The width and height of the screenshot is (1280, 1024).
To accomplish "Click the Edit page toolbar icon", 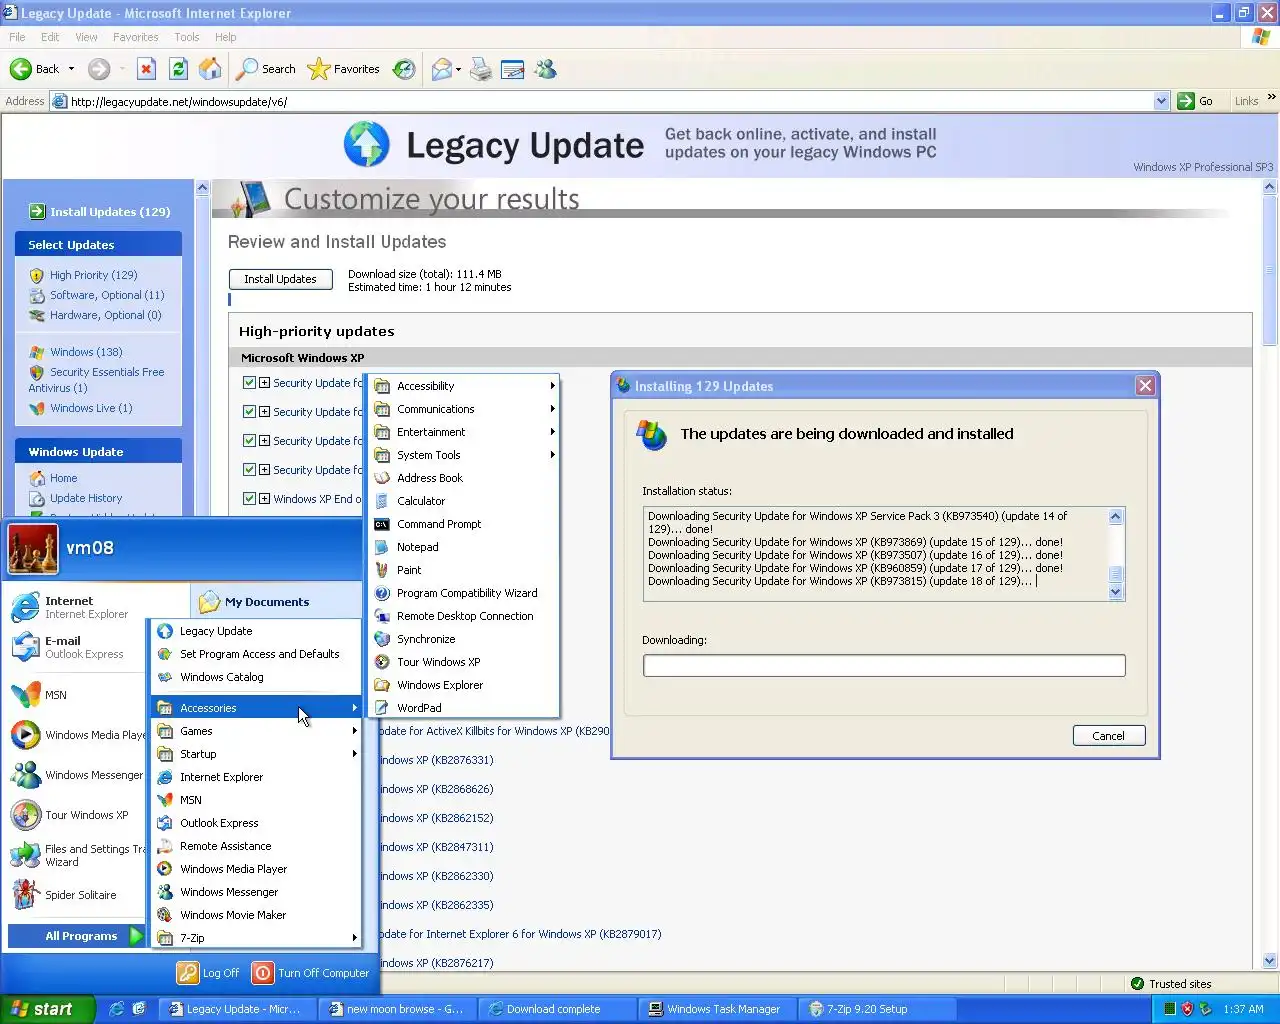I will [513, 69].
